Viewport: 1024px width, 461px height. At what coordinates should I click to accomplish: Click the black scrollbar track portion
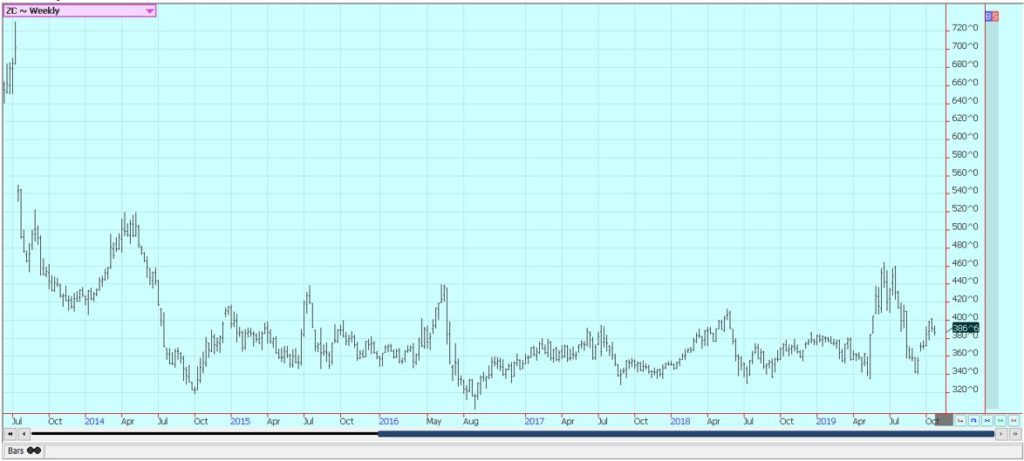coord(204,434)
